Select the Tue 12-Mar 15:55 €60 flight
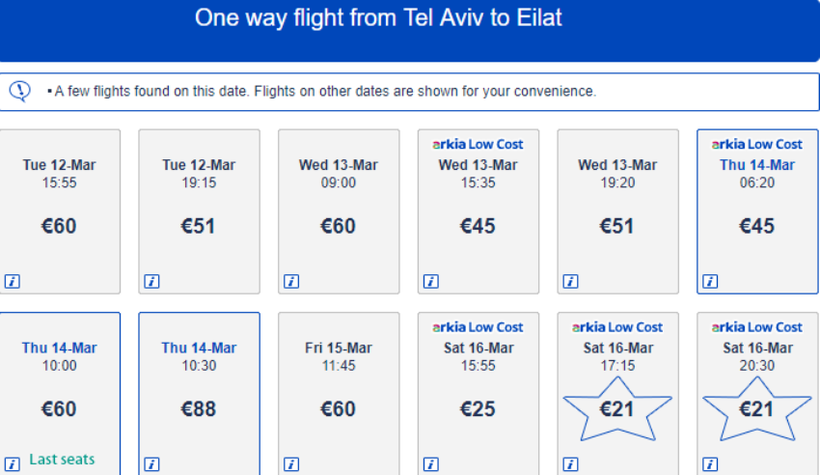 pos(58,212)
